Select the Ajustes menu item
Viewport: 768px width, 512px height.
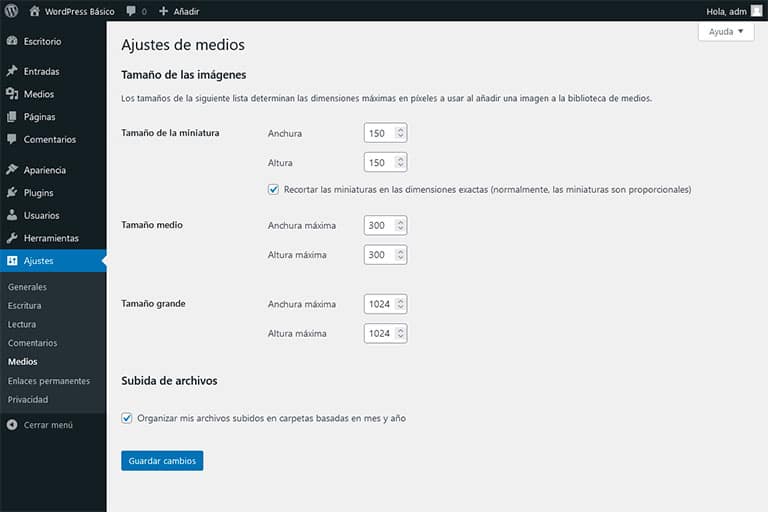pos(53,261)
